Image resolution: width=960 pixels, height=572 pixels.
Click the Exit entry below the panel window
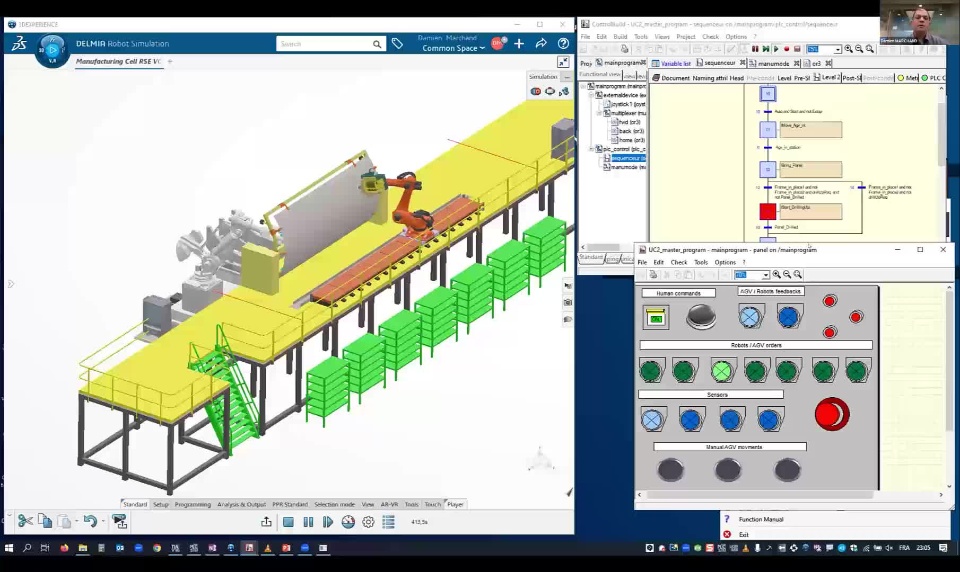pos(743,535)
